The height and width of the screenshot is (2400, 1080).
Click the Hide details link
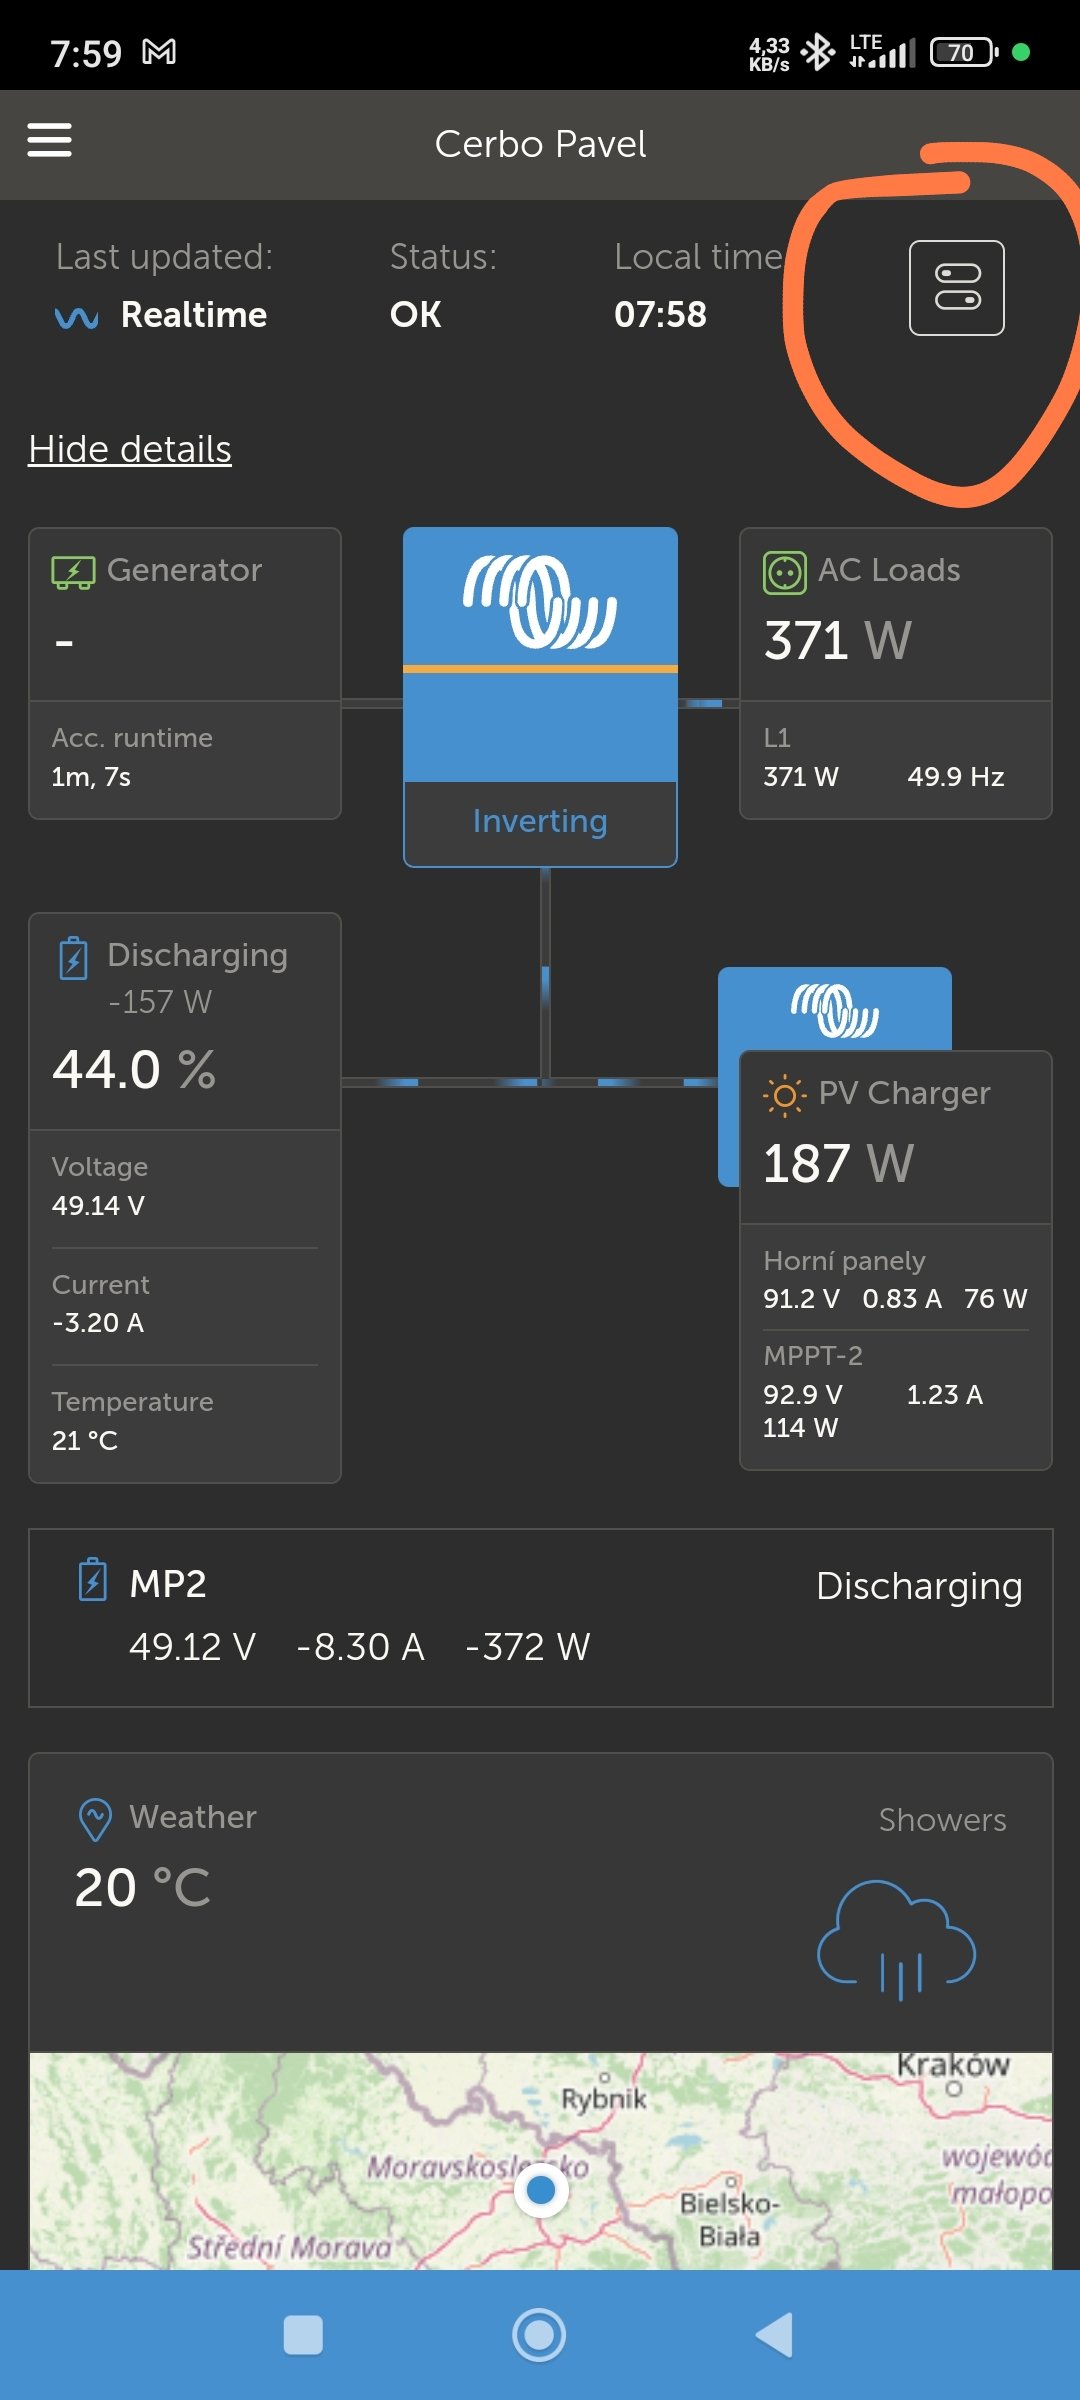click(130, 450)
